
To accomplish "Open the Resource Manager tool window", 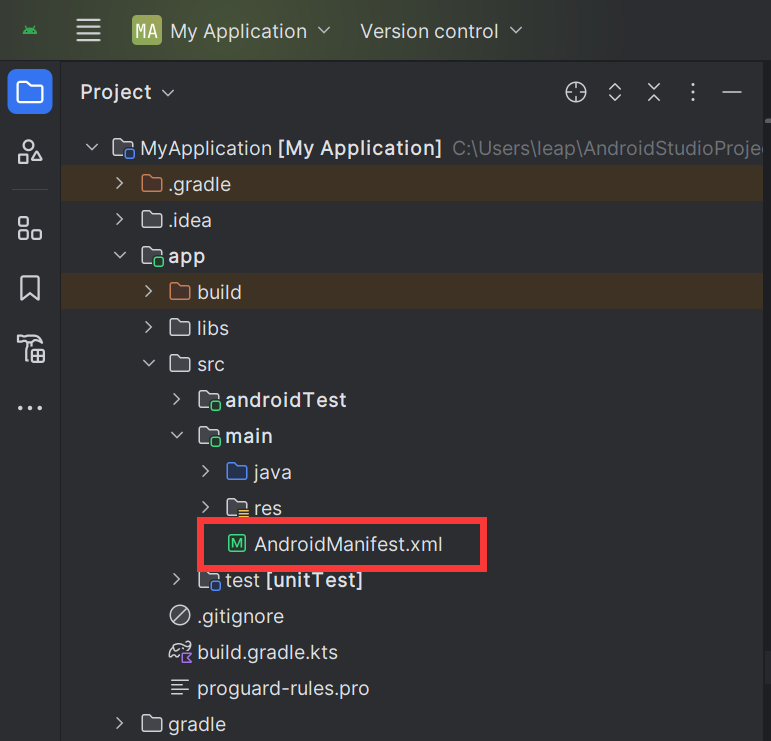I will pos(30,152).
